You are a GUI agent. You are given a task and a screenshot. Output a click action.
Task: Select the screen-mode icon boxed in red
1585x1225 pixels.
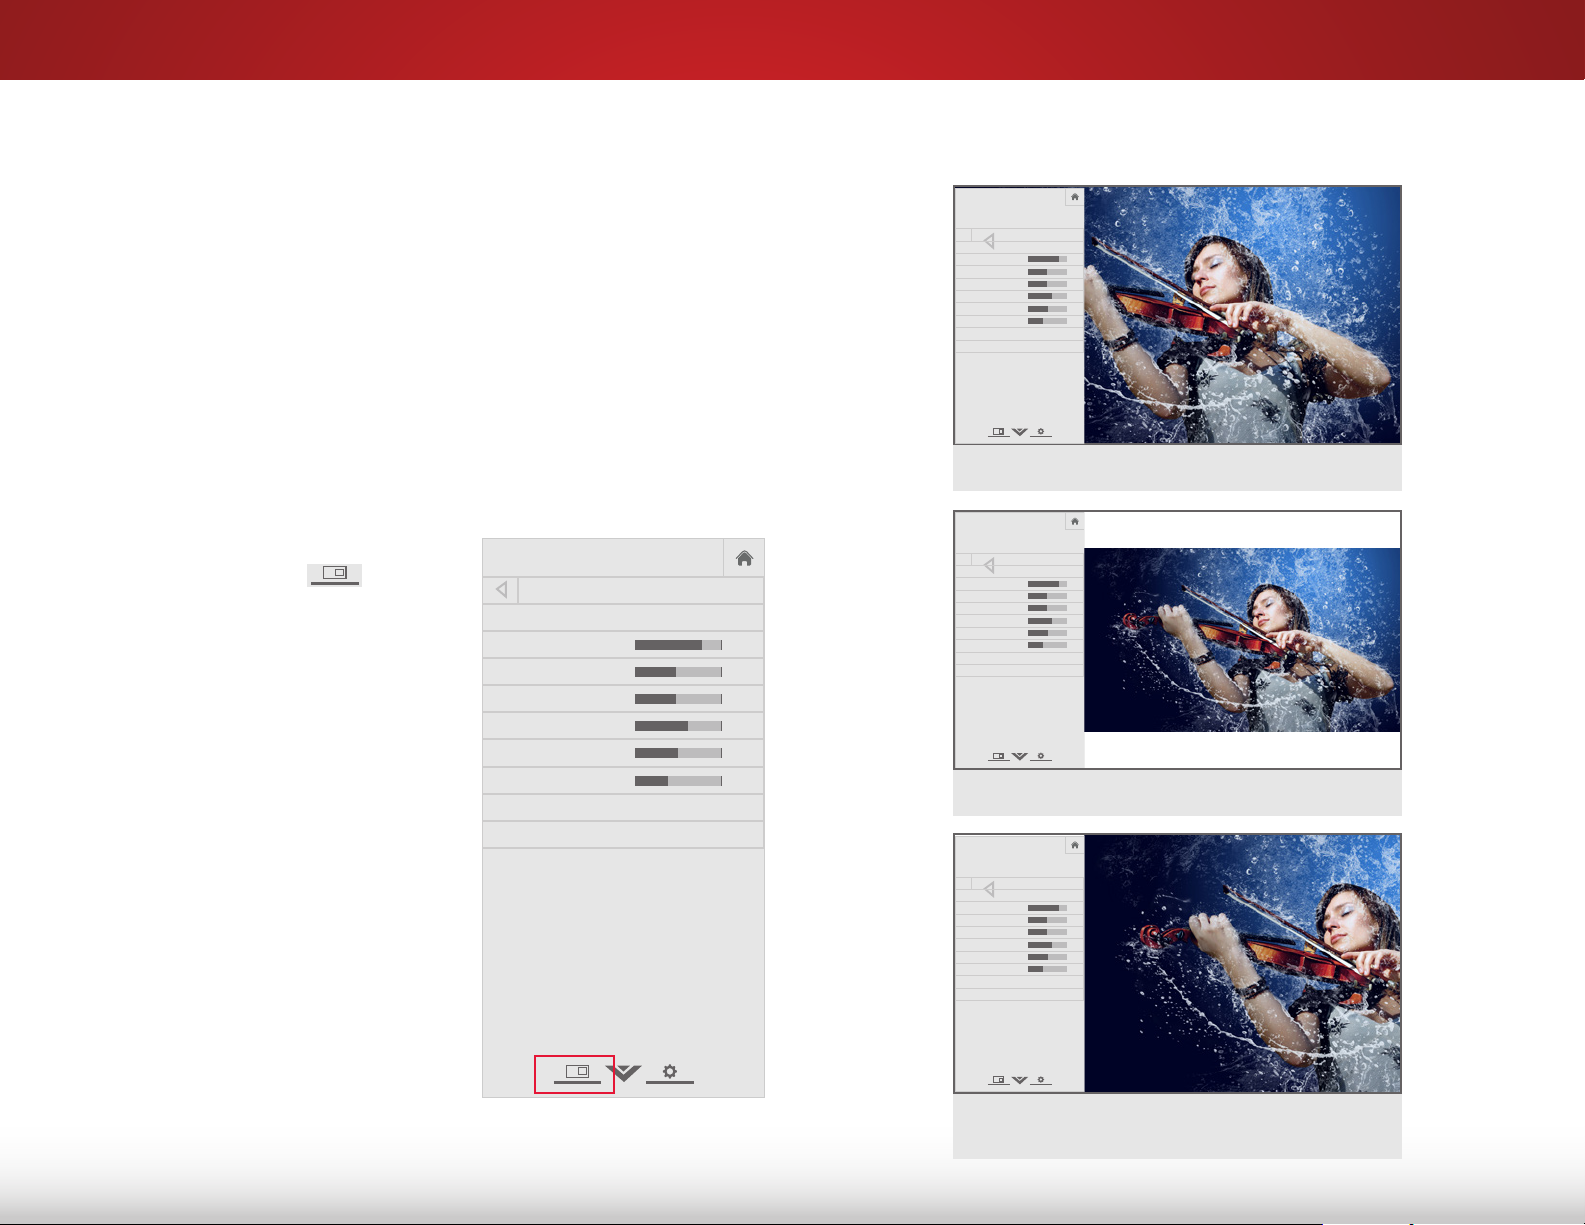pos(577,1072)
